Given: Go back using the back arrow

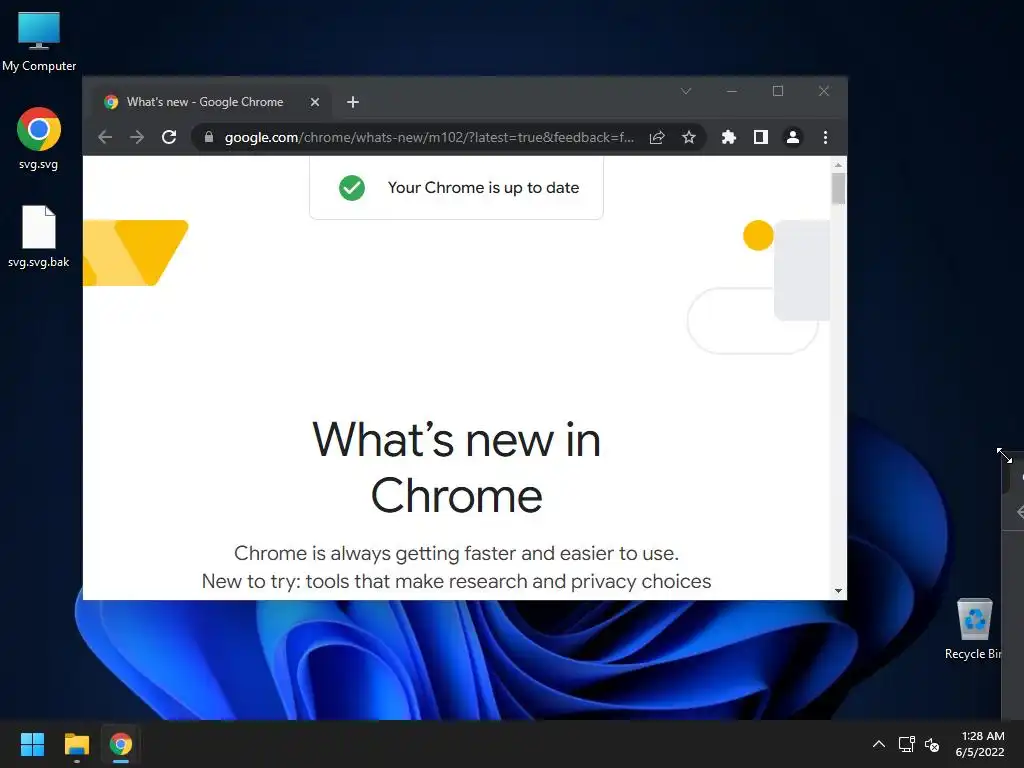Looking at the screenshot, I should point(105,137).
